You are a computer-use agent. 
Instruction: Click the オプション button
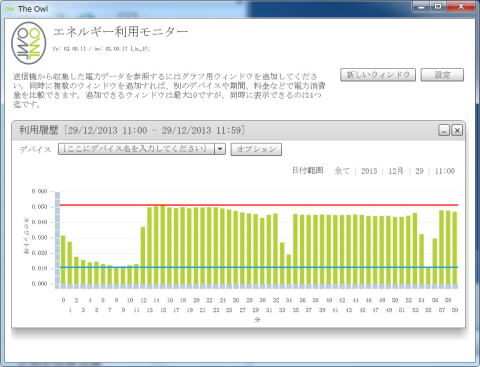256,149
